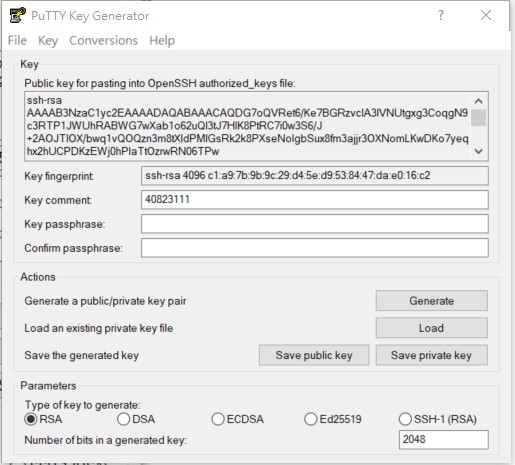This screenshot has width=515, height=465.
Task: Close the PuTTY Key Generator window
Action: pos(486,15)
